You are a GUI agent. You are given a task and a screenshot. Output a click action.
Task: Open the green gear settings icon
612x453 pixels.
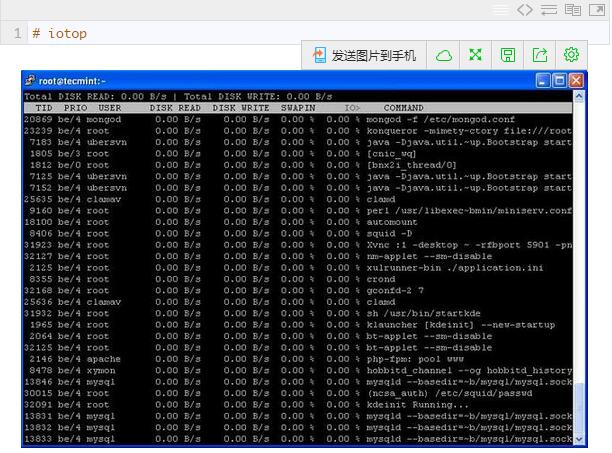(x=571, y=55)
